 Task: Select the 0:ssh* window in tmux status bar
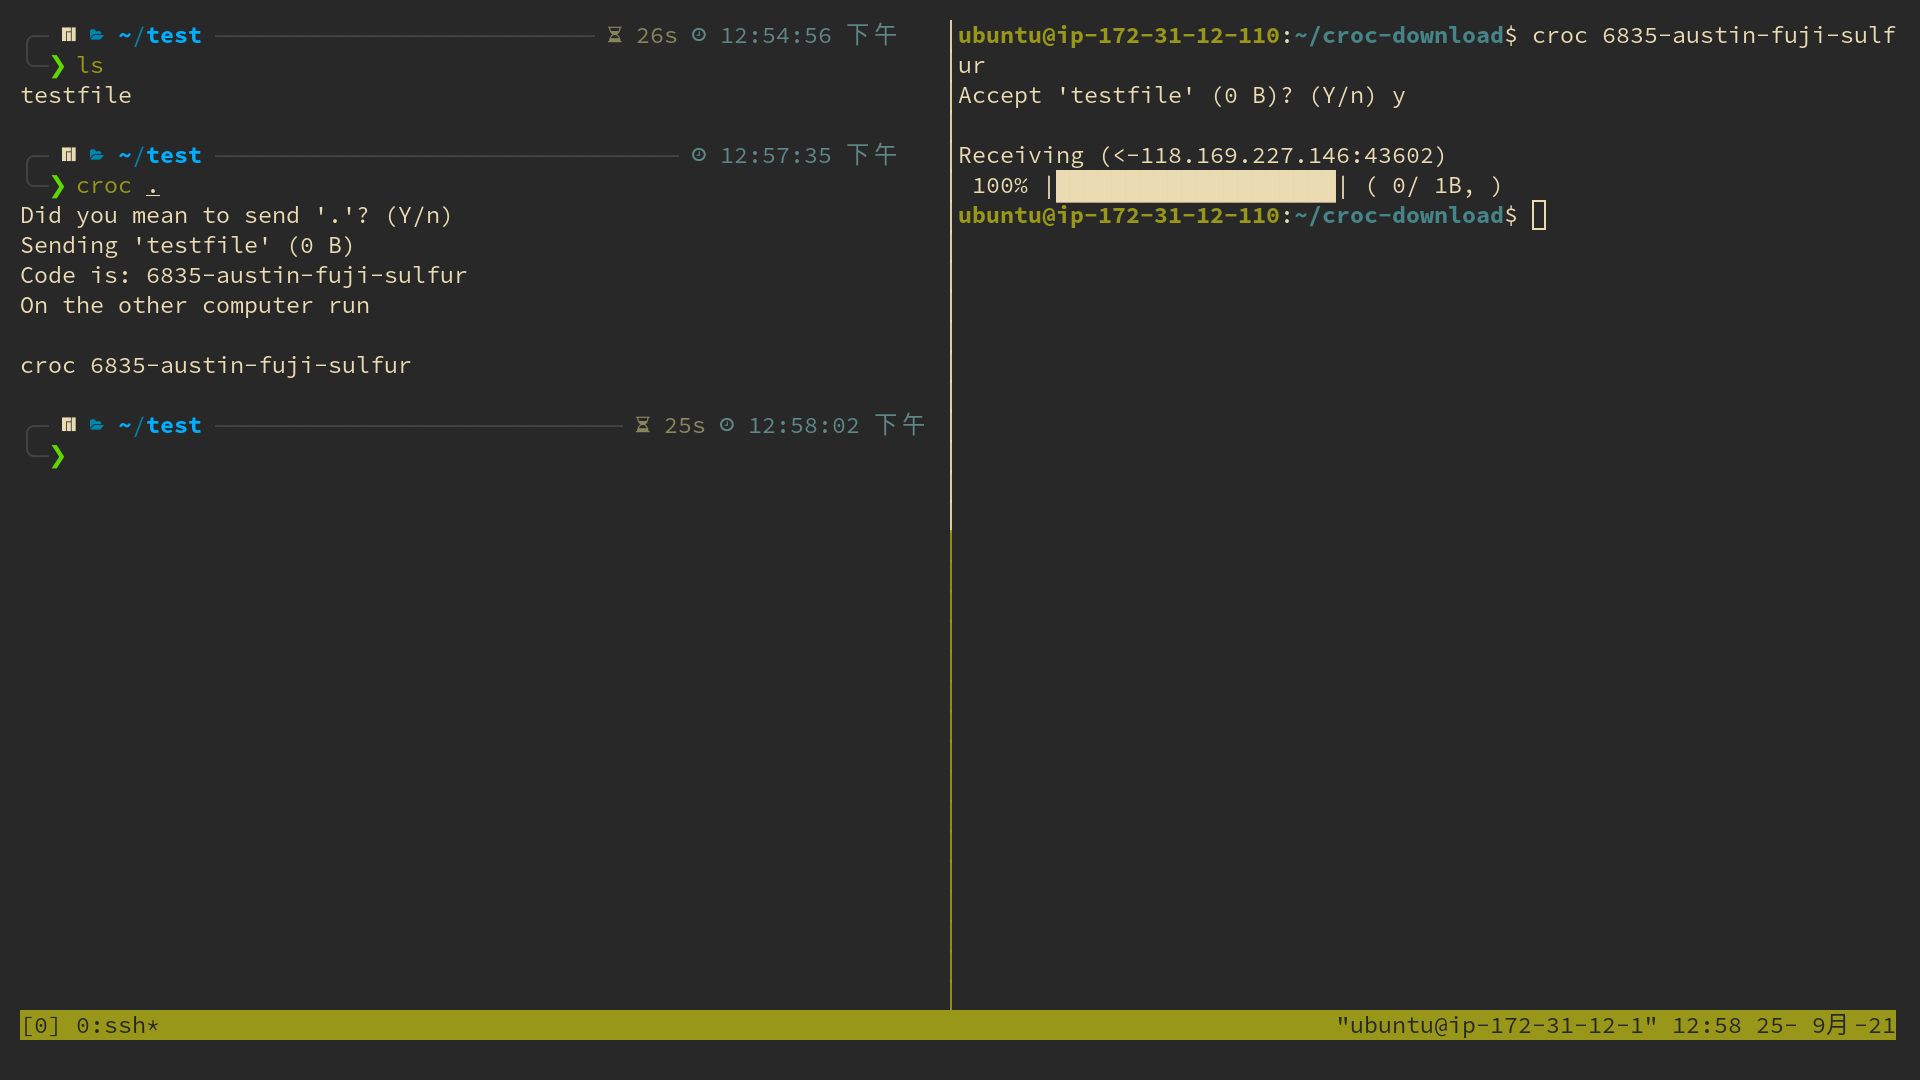(117, 1026)
